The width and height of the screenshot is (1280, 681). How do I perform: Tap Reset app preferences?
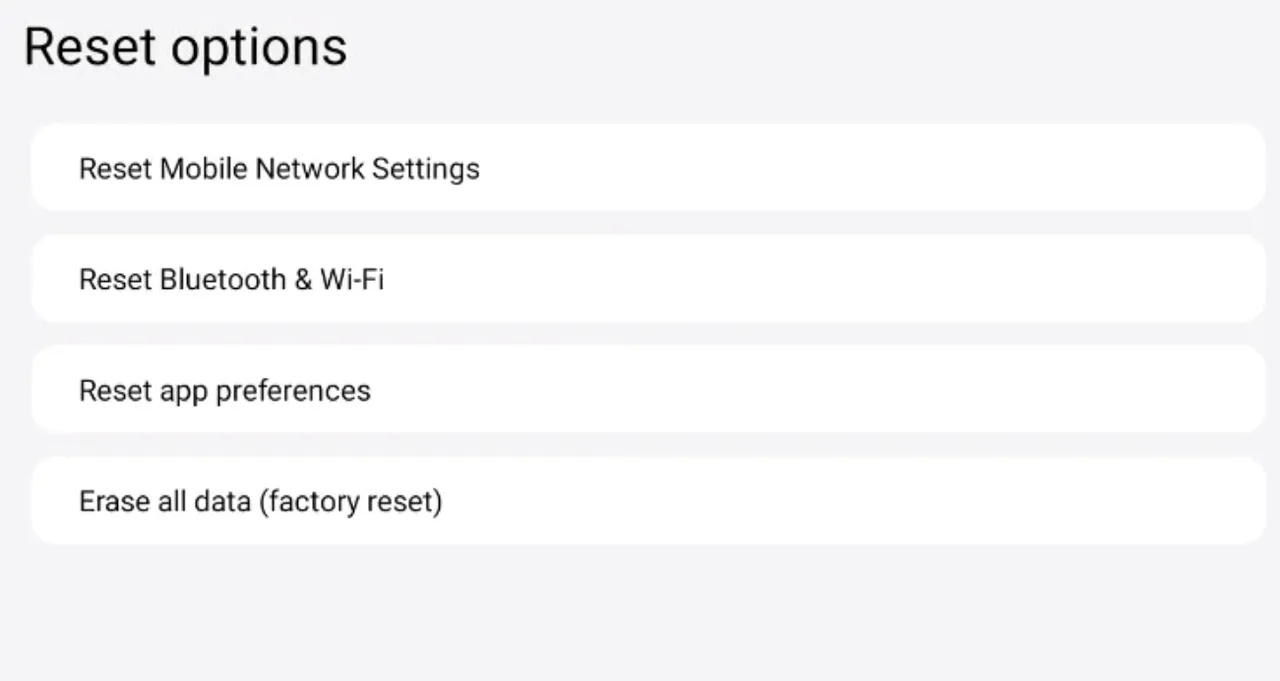click(647, 390)
